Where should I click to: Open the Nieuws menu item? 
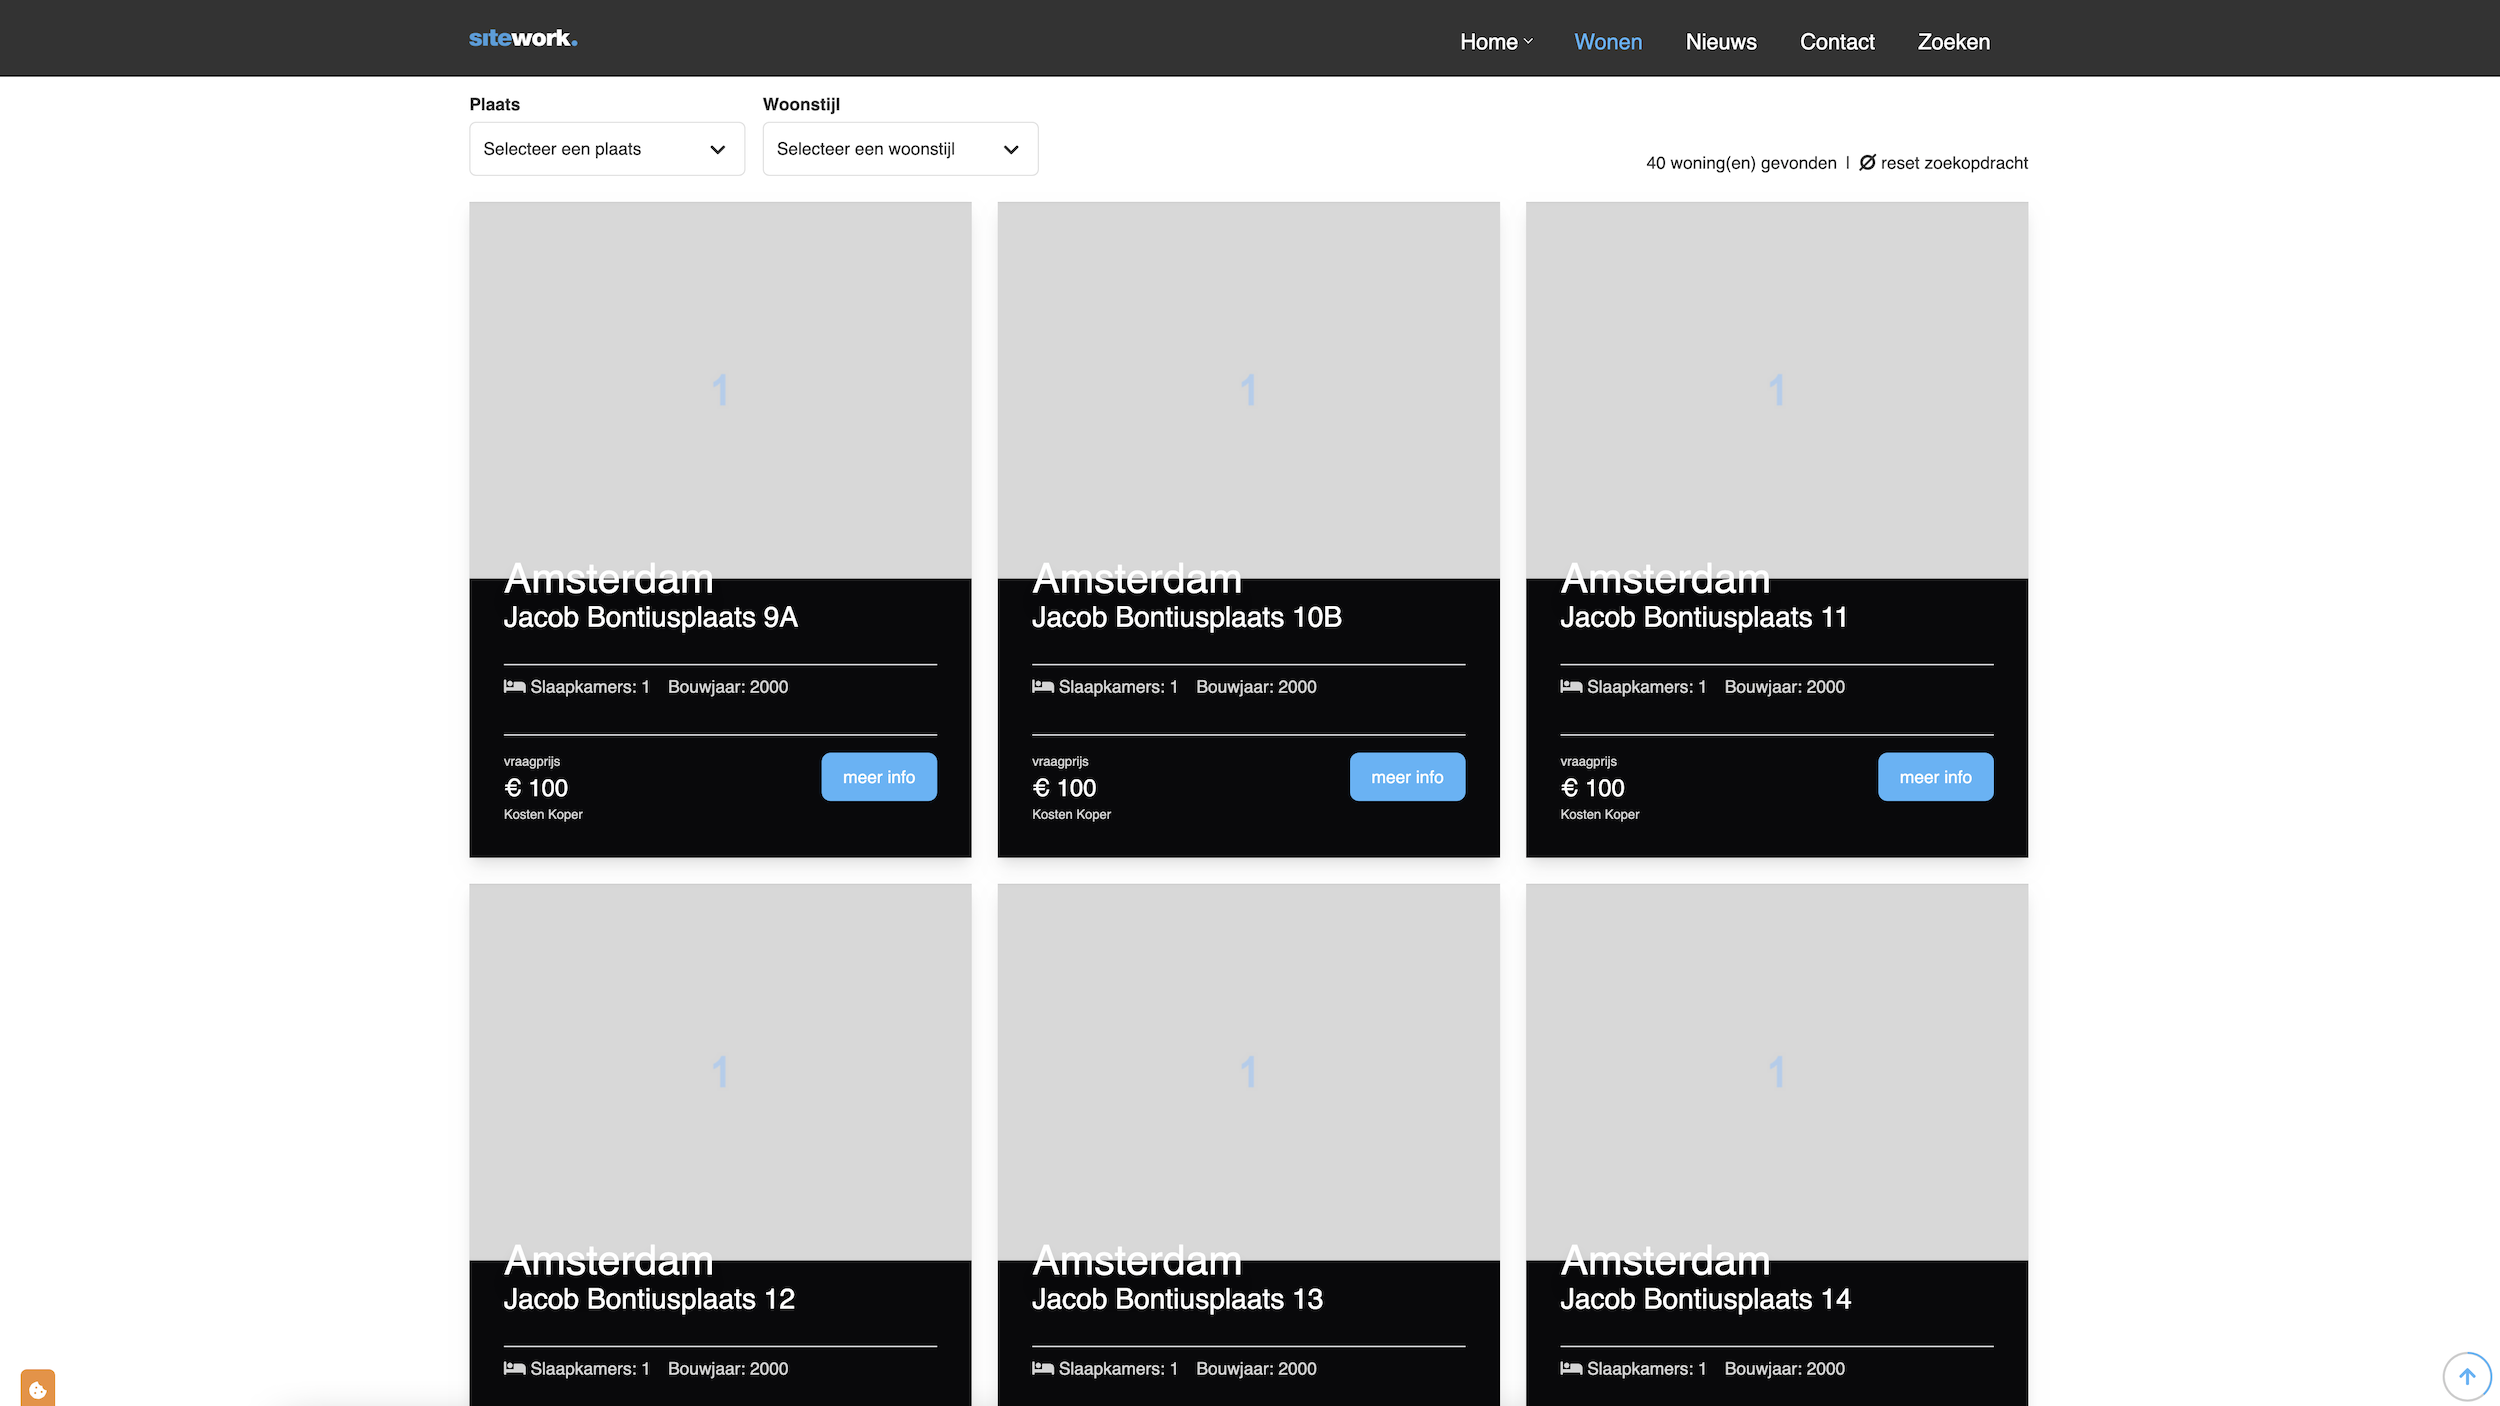click(1720, 42)
